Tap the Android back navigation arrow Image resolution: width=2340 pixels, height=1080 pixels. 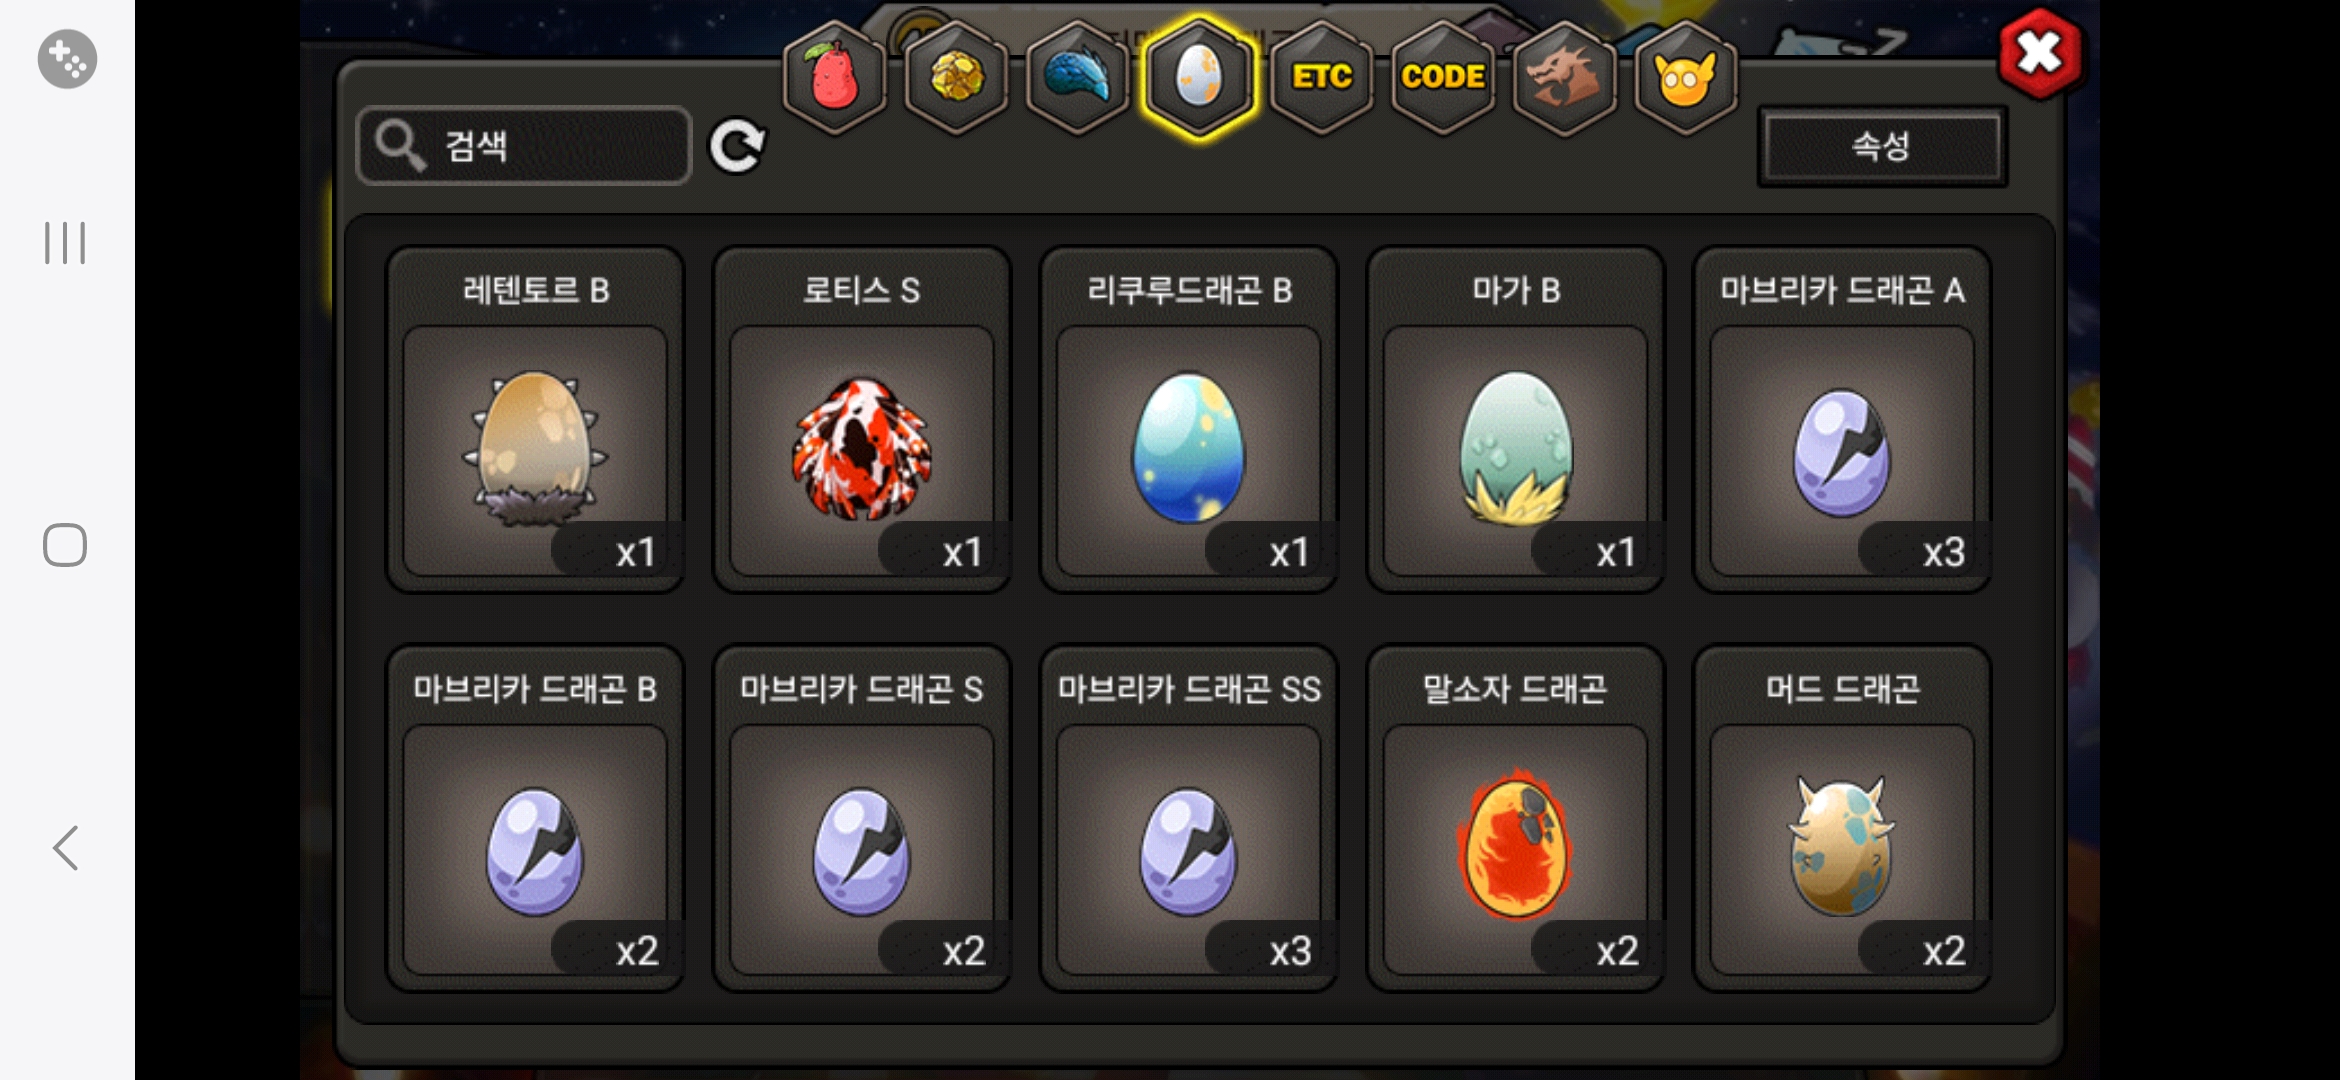[65, 848]
